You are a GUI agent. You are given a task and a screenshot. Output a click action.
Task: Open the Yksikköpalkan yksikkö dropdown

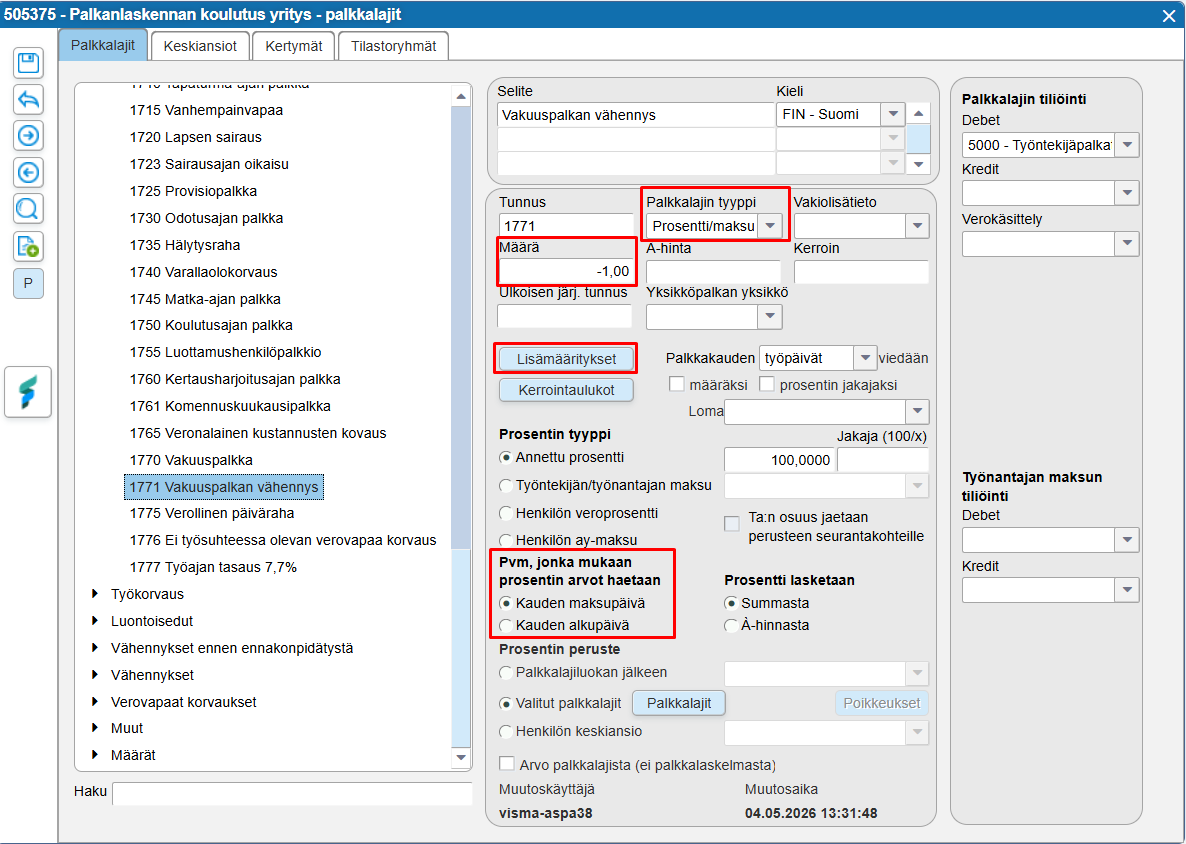pos(770,317)
